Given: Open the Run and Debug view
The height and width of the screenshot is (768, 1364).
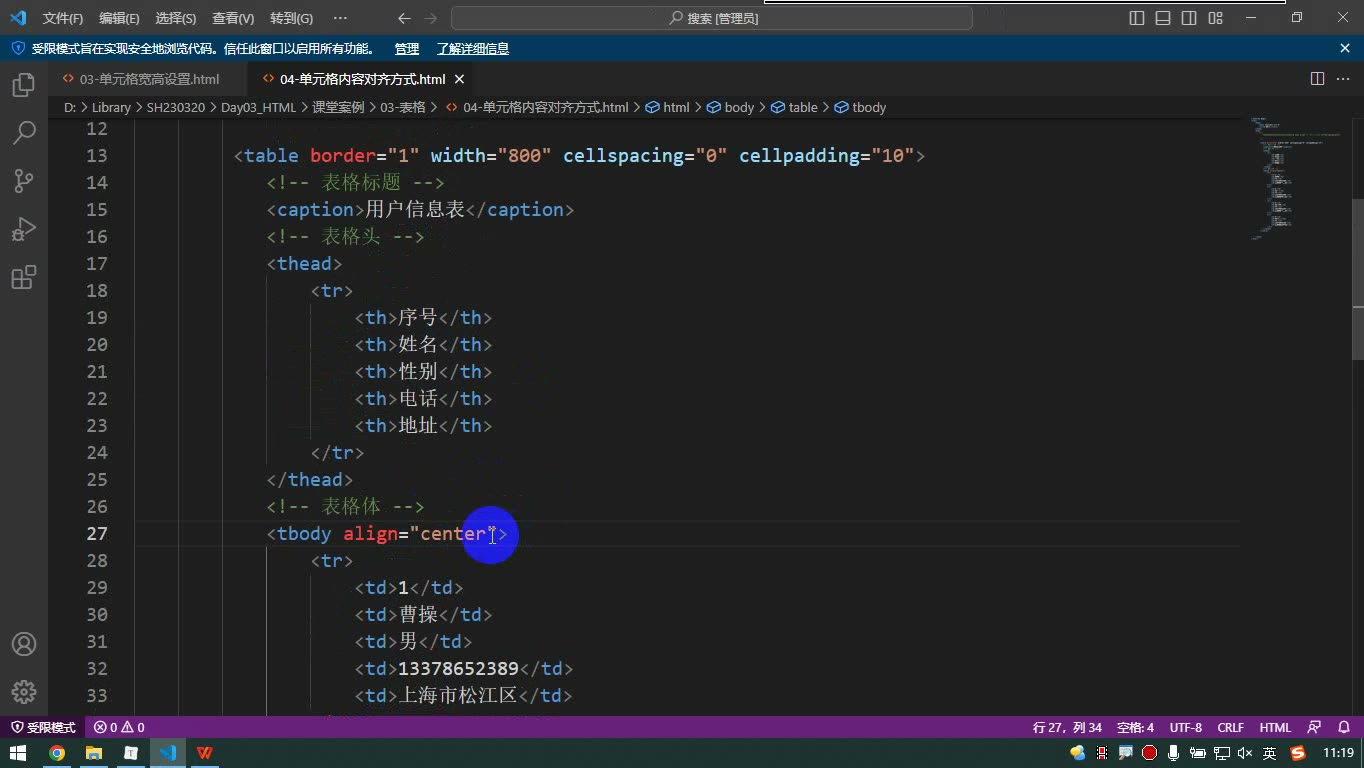Looking at the screenshot, I should coord(24,228).
